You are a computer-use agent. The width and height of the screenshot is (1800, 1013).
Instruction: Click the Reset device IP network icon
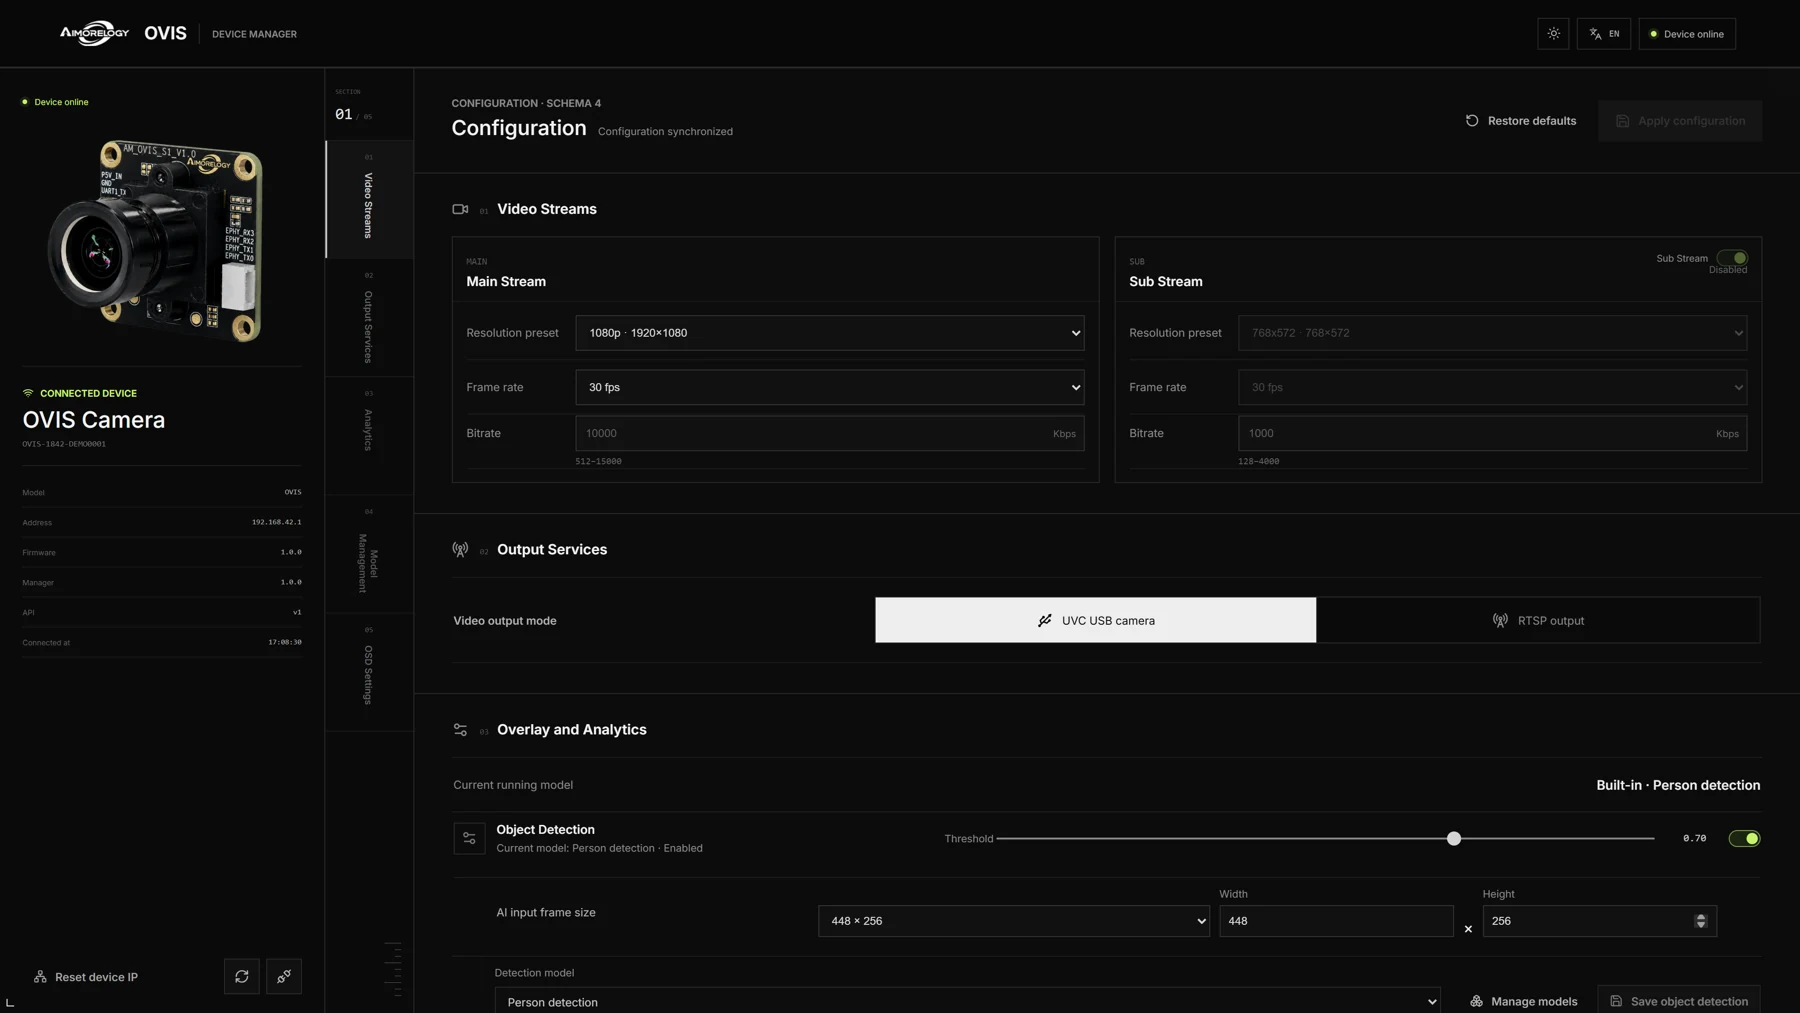(x=40, y=977)
